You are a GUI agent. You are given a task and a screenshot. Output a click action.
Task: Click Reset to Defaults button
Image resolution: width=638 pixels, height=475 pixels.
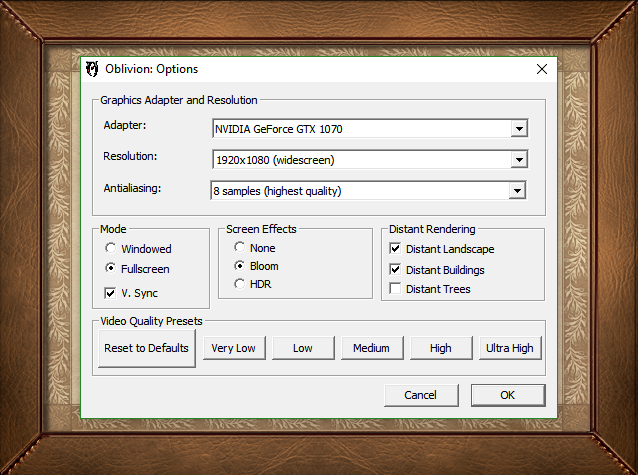[146, 348]
